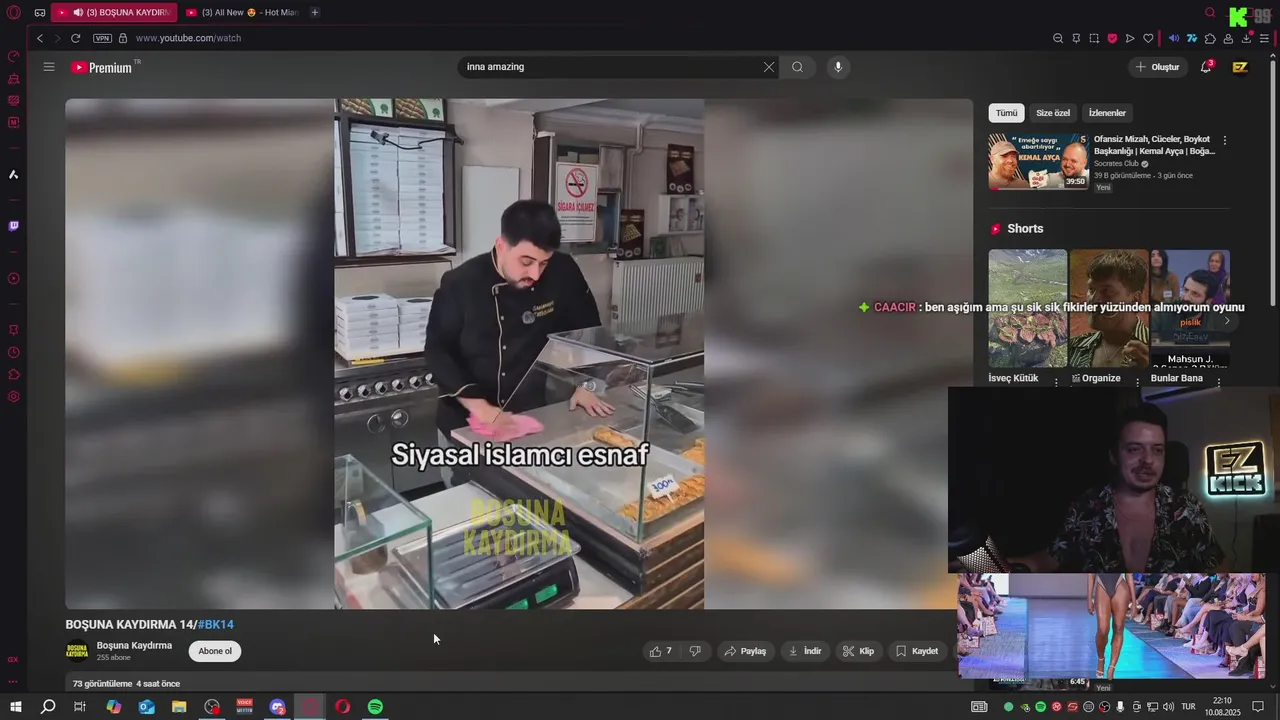The height and width of the screenshot is (720, 1280).
Task: Open Windows taskbar search
Action: (48, 707)
